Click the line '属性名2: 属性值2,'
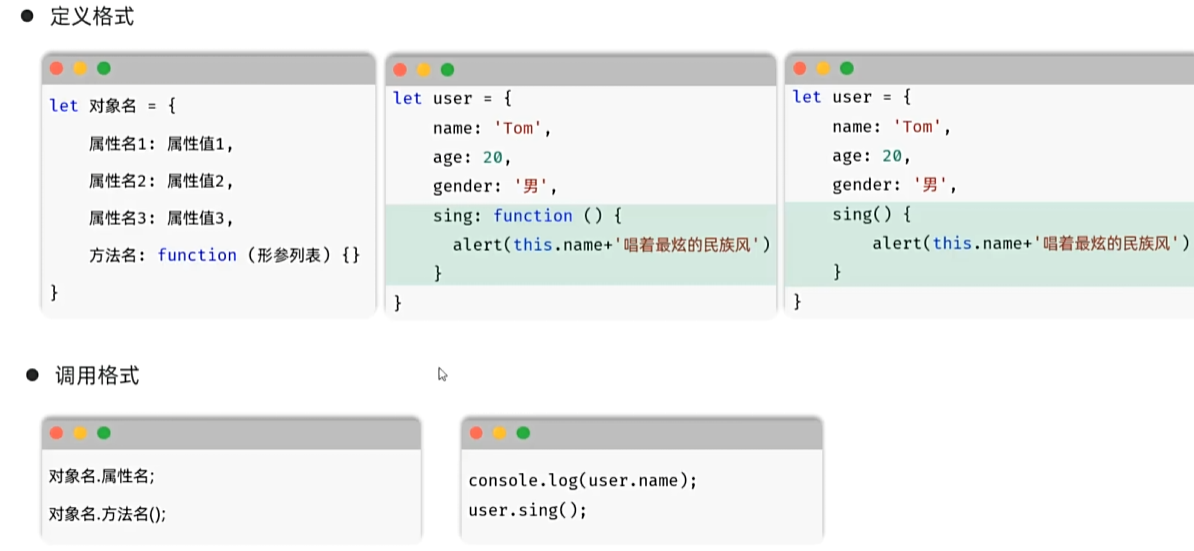The height and width of the screenshot is (551, 1194). 161,181
